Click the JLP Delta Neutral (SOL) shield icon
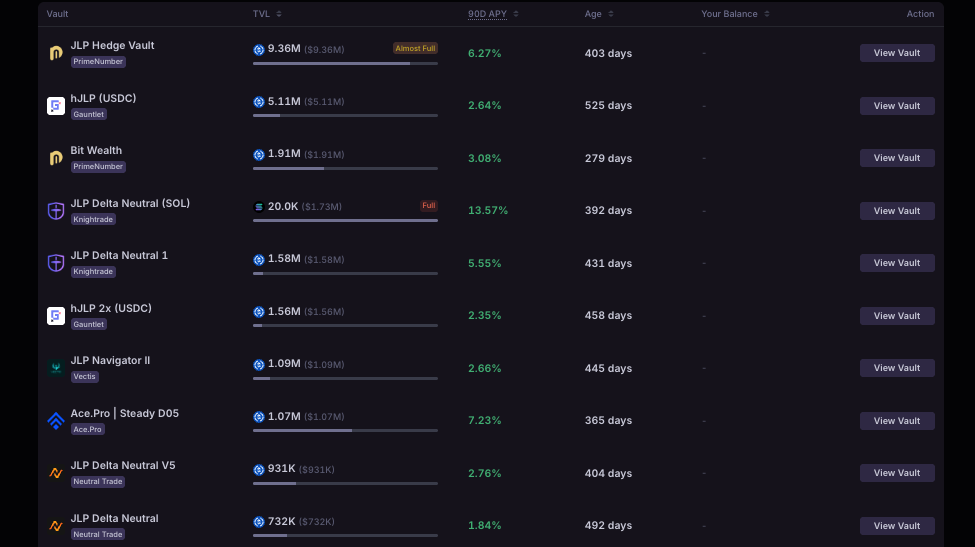 coord(56,211)
